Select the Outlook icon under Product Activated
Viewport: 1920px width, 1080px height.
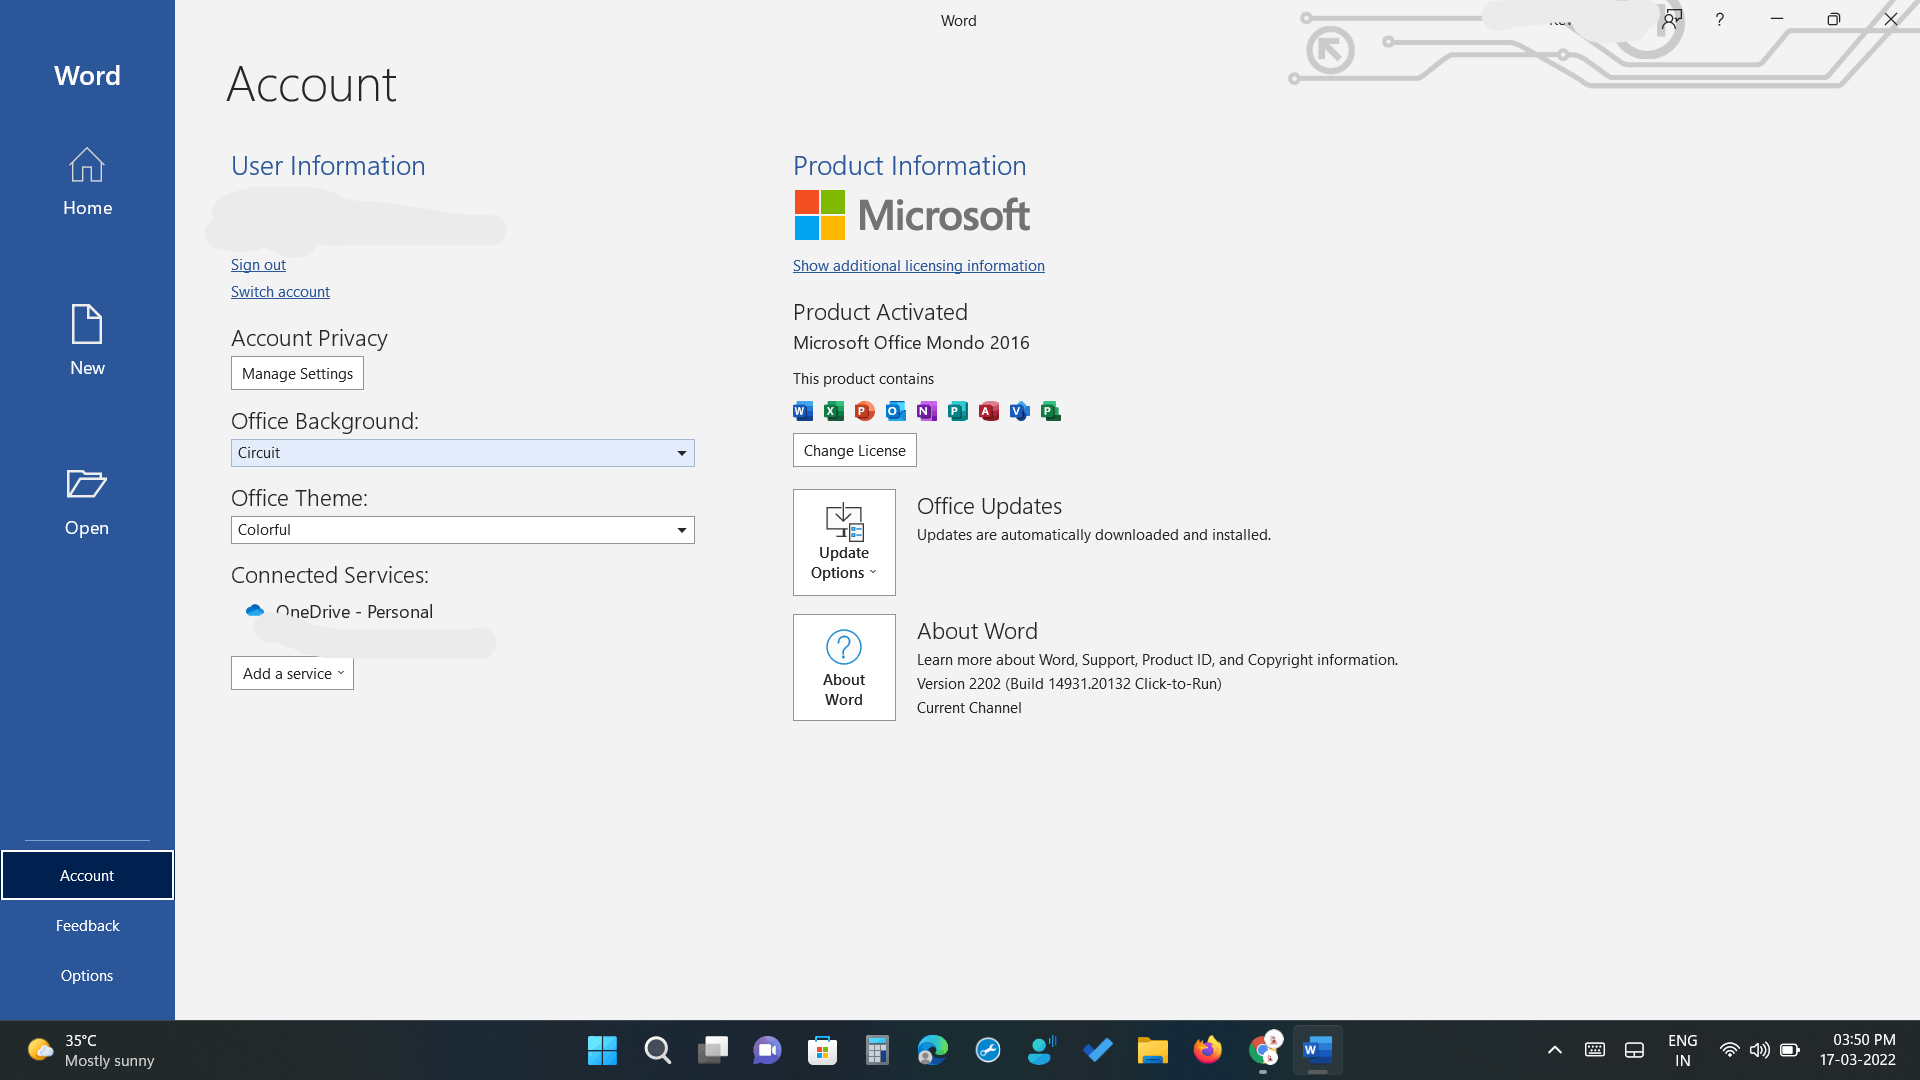895,411
